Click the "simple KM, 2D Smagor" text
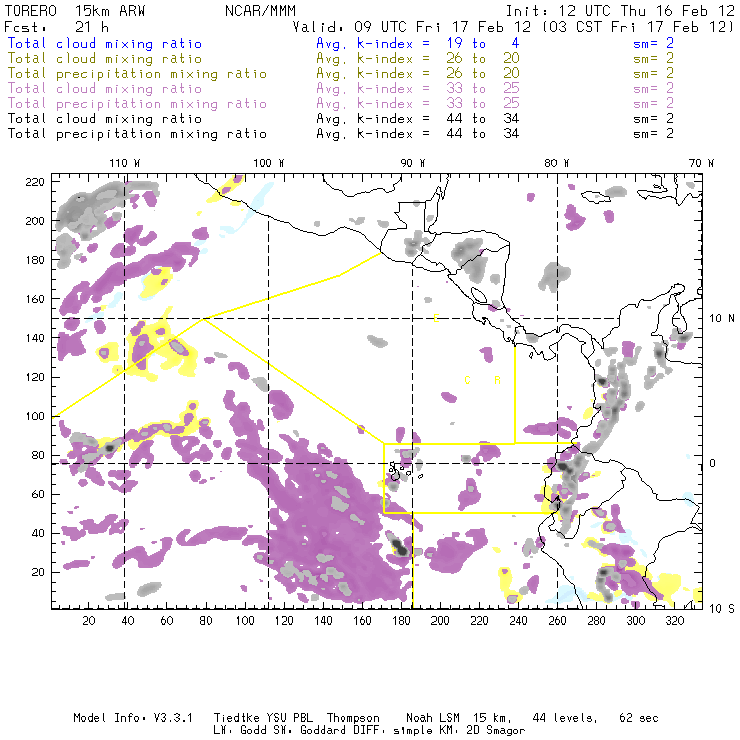This screenshot has width=740, height=740. pyautogui.click(x=459, y=730)
